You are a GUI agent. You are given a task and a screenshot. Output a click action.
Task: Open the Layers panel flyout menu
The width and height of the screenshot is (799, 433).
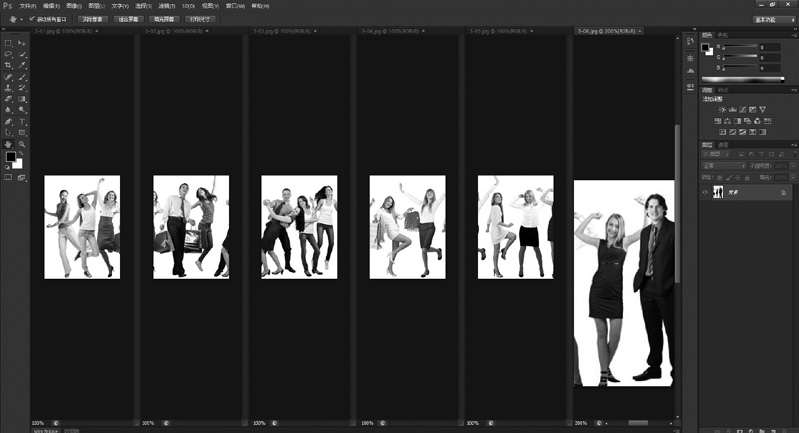(x=794, y=145)
